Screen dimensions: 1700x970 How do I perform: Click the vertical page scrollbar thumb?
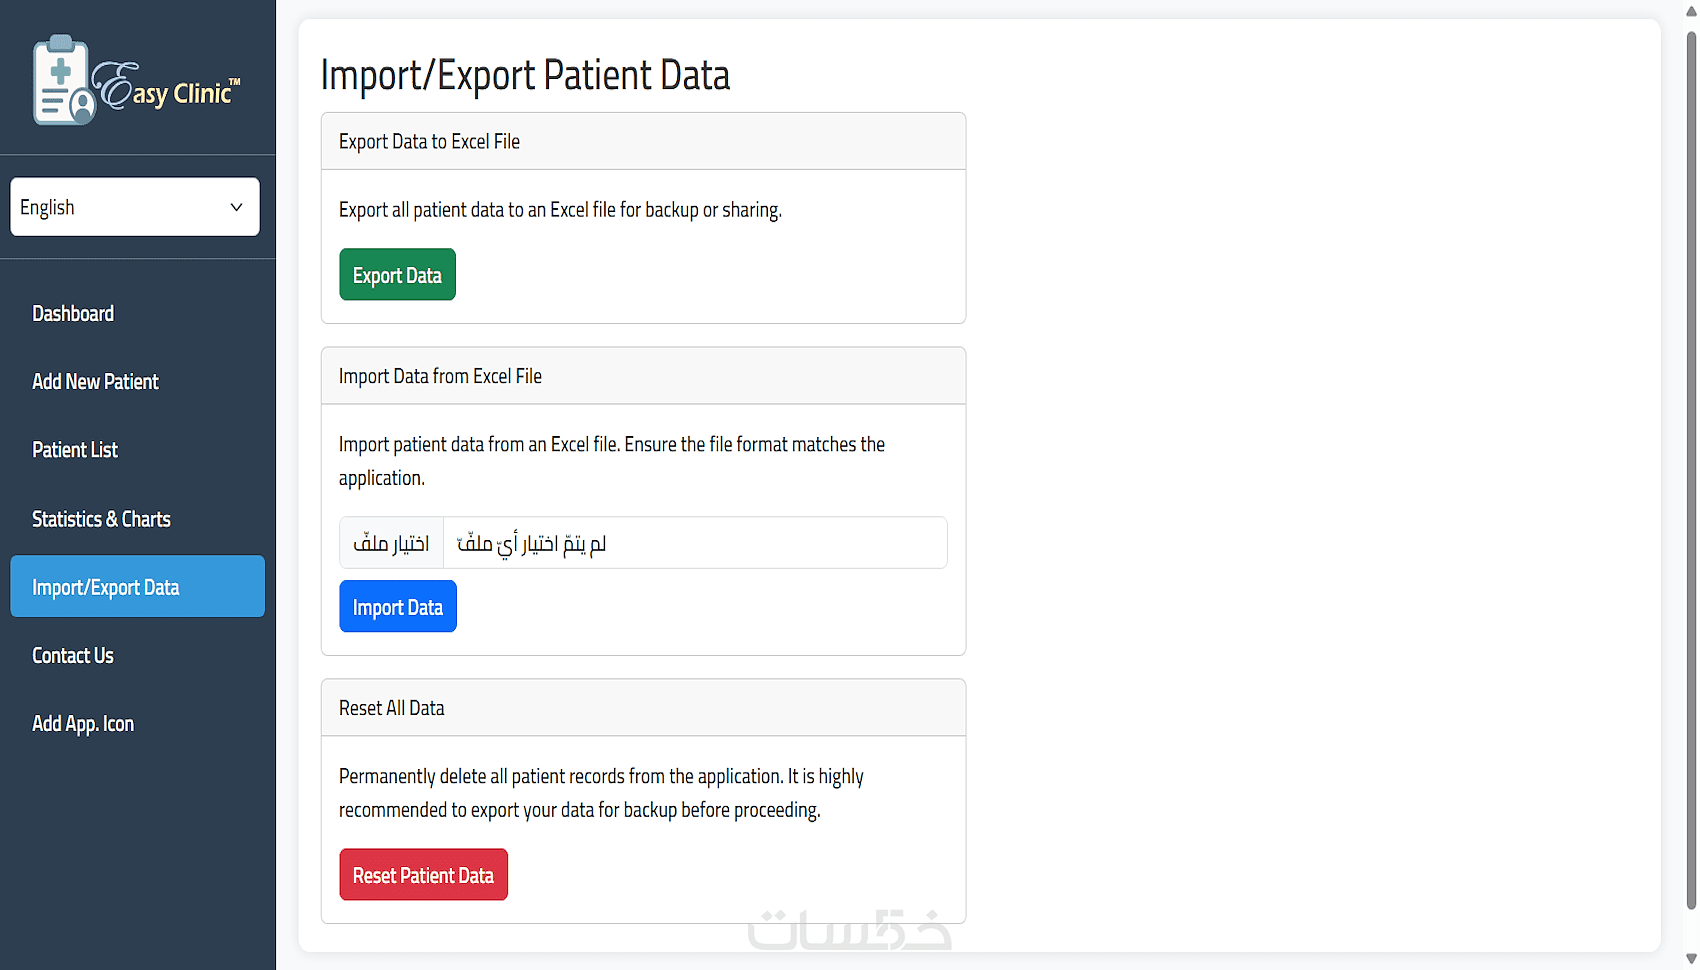tap(1691, 470)
